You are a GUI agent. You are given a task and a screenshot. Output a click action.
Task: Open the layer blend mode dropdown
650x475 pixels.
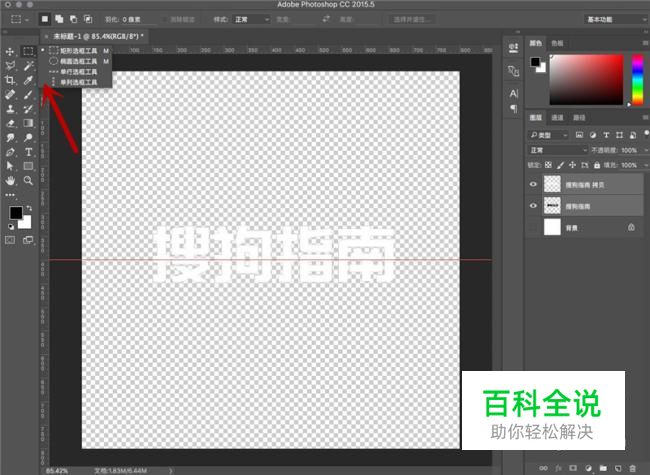pyautogui.click(x=558, y=150)
